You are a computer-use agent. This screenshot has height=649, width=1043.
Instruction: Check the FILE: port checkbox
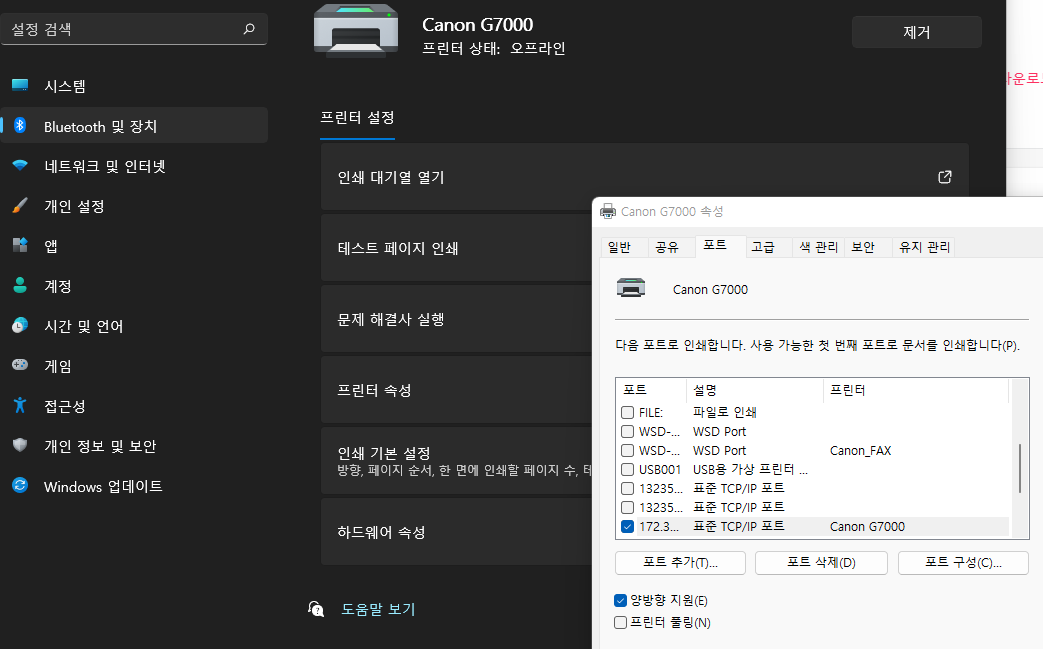pos(627,412)
